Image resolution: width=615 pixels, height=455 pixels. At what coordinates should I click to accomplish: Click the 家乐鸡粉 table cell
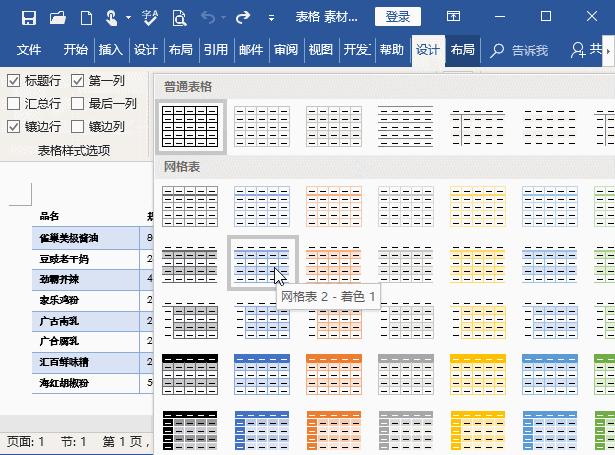coord(86,300)
